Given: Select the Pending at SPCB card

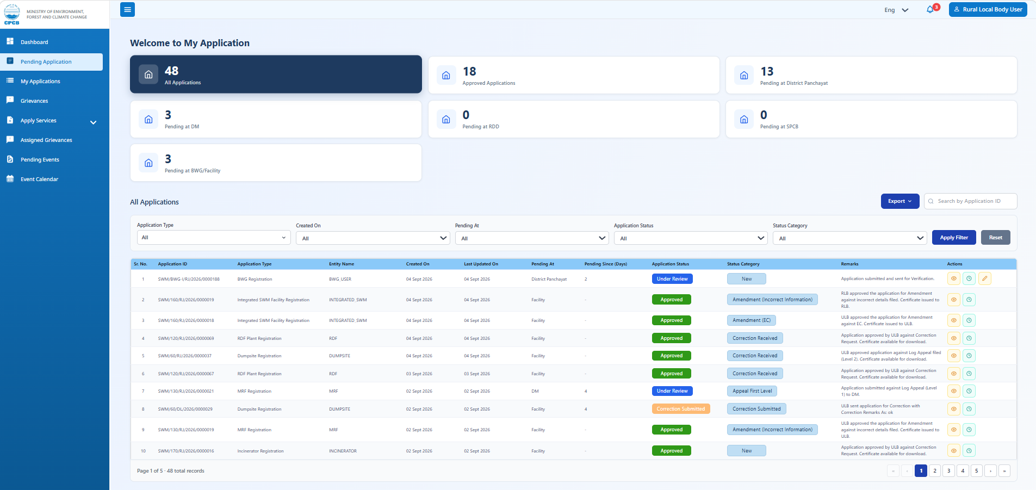Looking at the screenshot, I should 871,119.
